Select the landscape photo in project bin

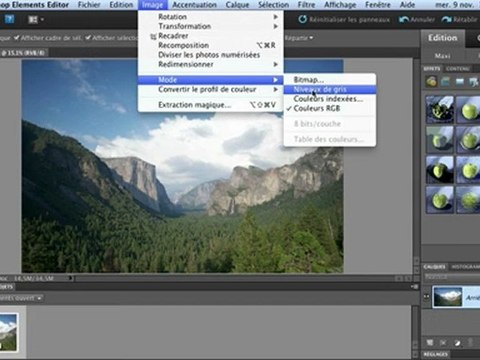[x=8, y=332]
